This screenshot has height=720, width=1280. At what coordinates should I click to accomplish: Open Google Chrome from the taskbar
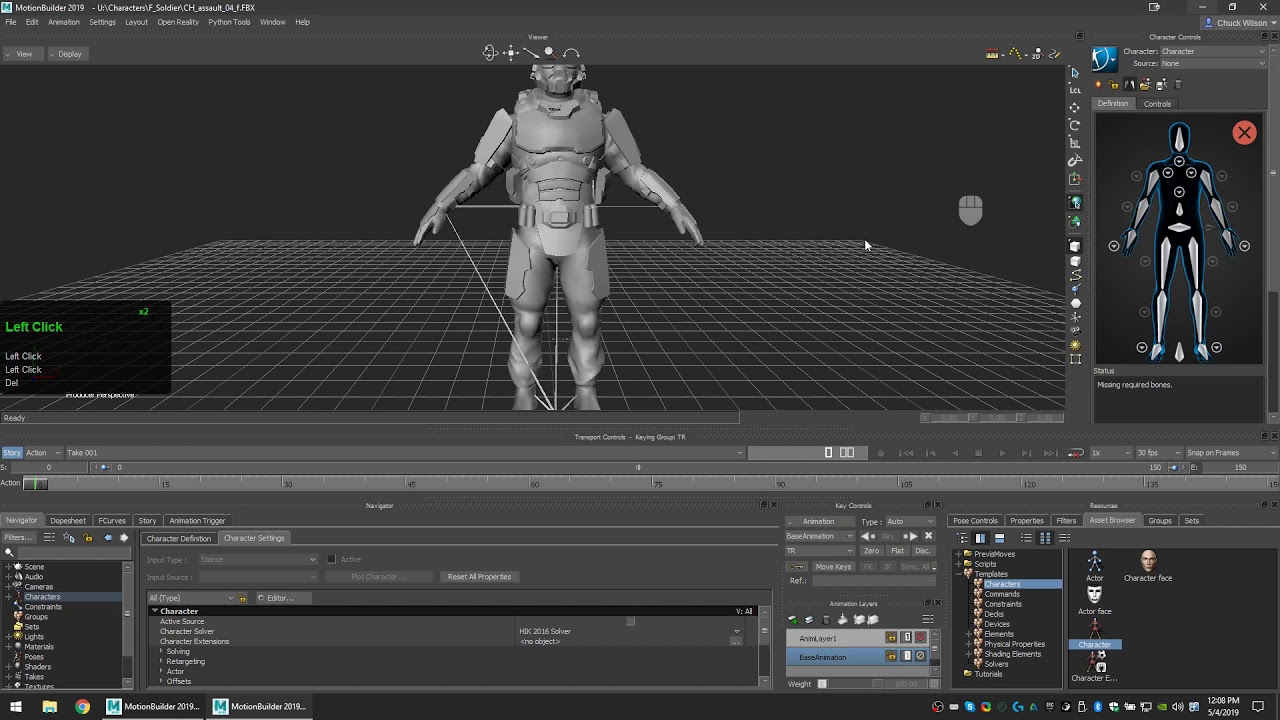click(x=82, y=707)
